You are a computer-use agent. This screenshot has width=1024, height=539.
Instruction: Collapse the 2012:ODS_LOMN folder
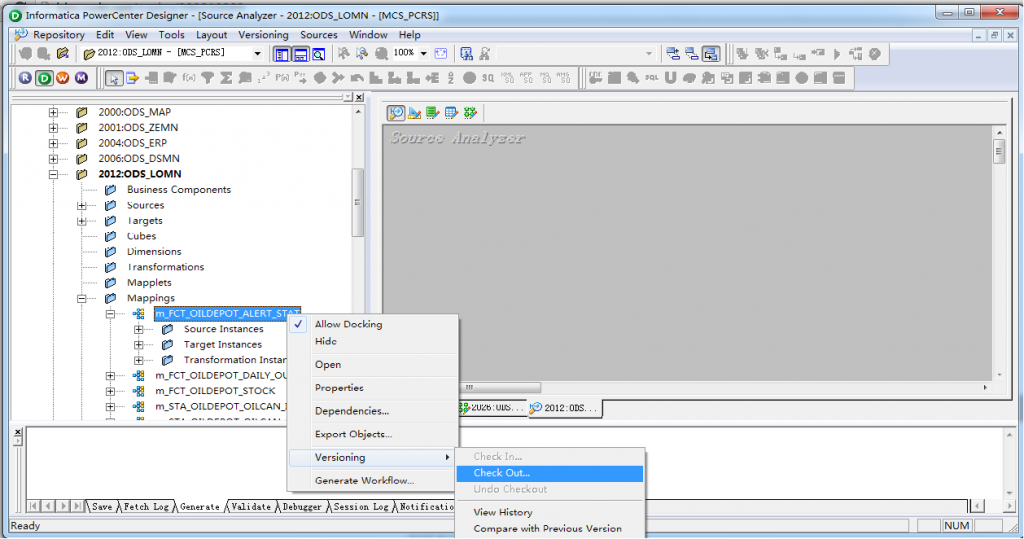pyautogui.click(x=54, y=174)
